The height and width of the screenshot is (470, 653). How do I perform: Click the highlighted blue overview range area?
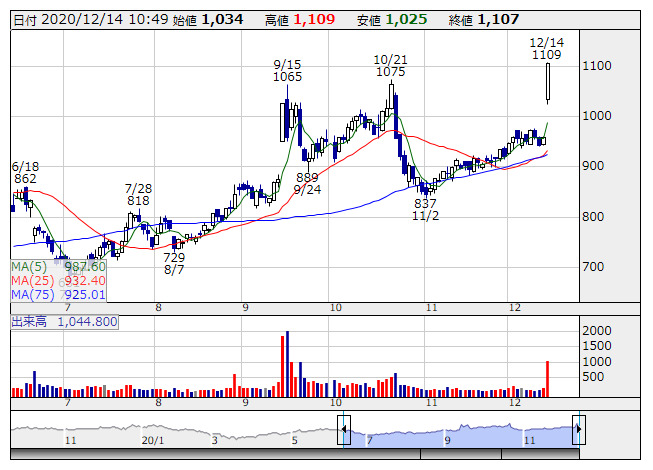point(461,437)
